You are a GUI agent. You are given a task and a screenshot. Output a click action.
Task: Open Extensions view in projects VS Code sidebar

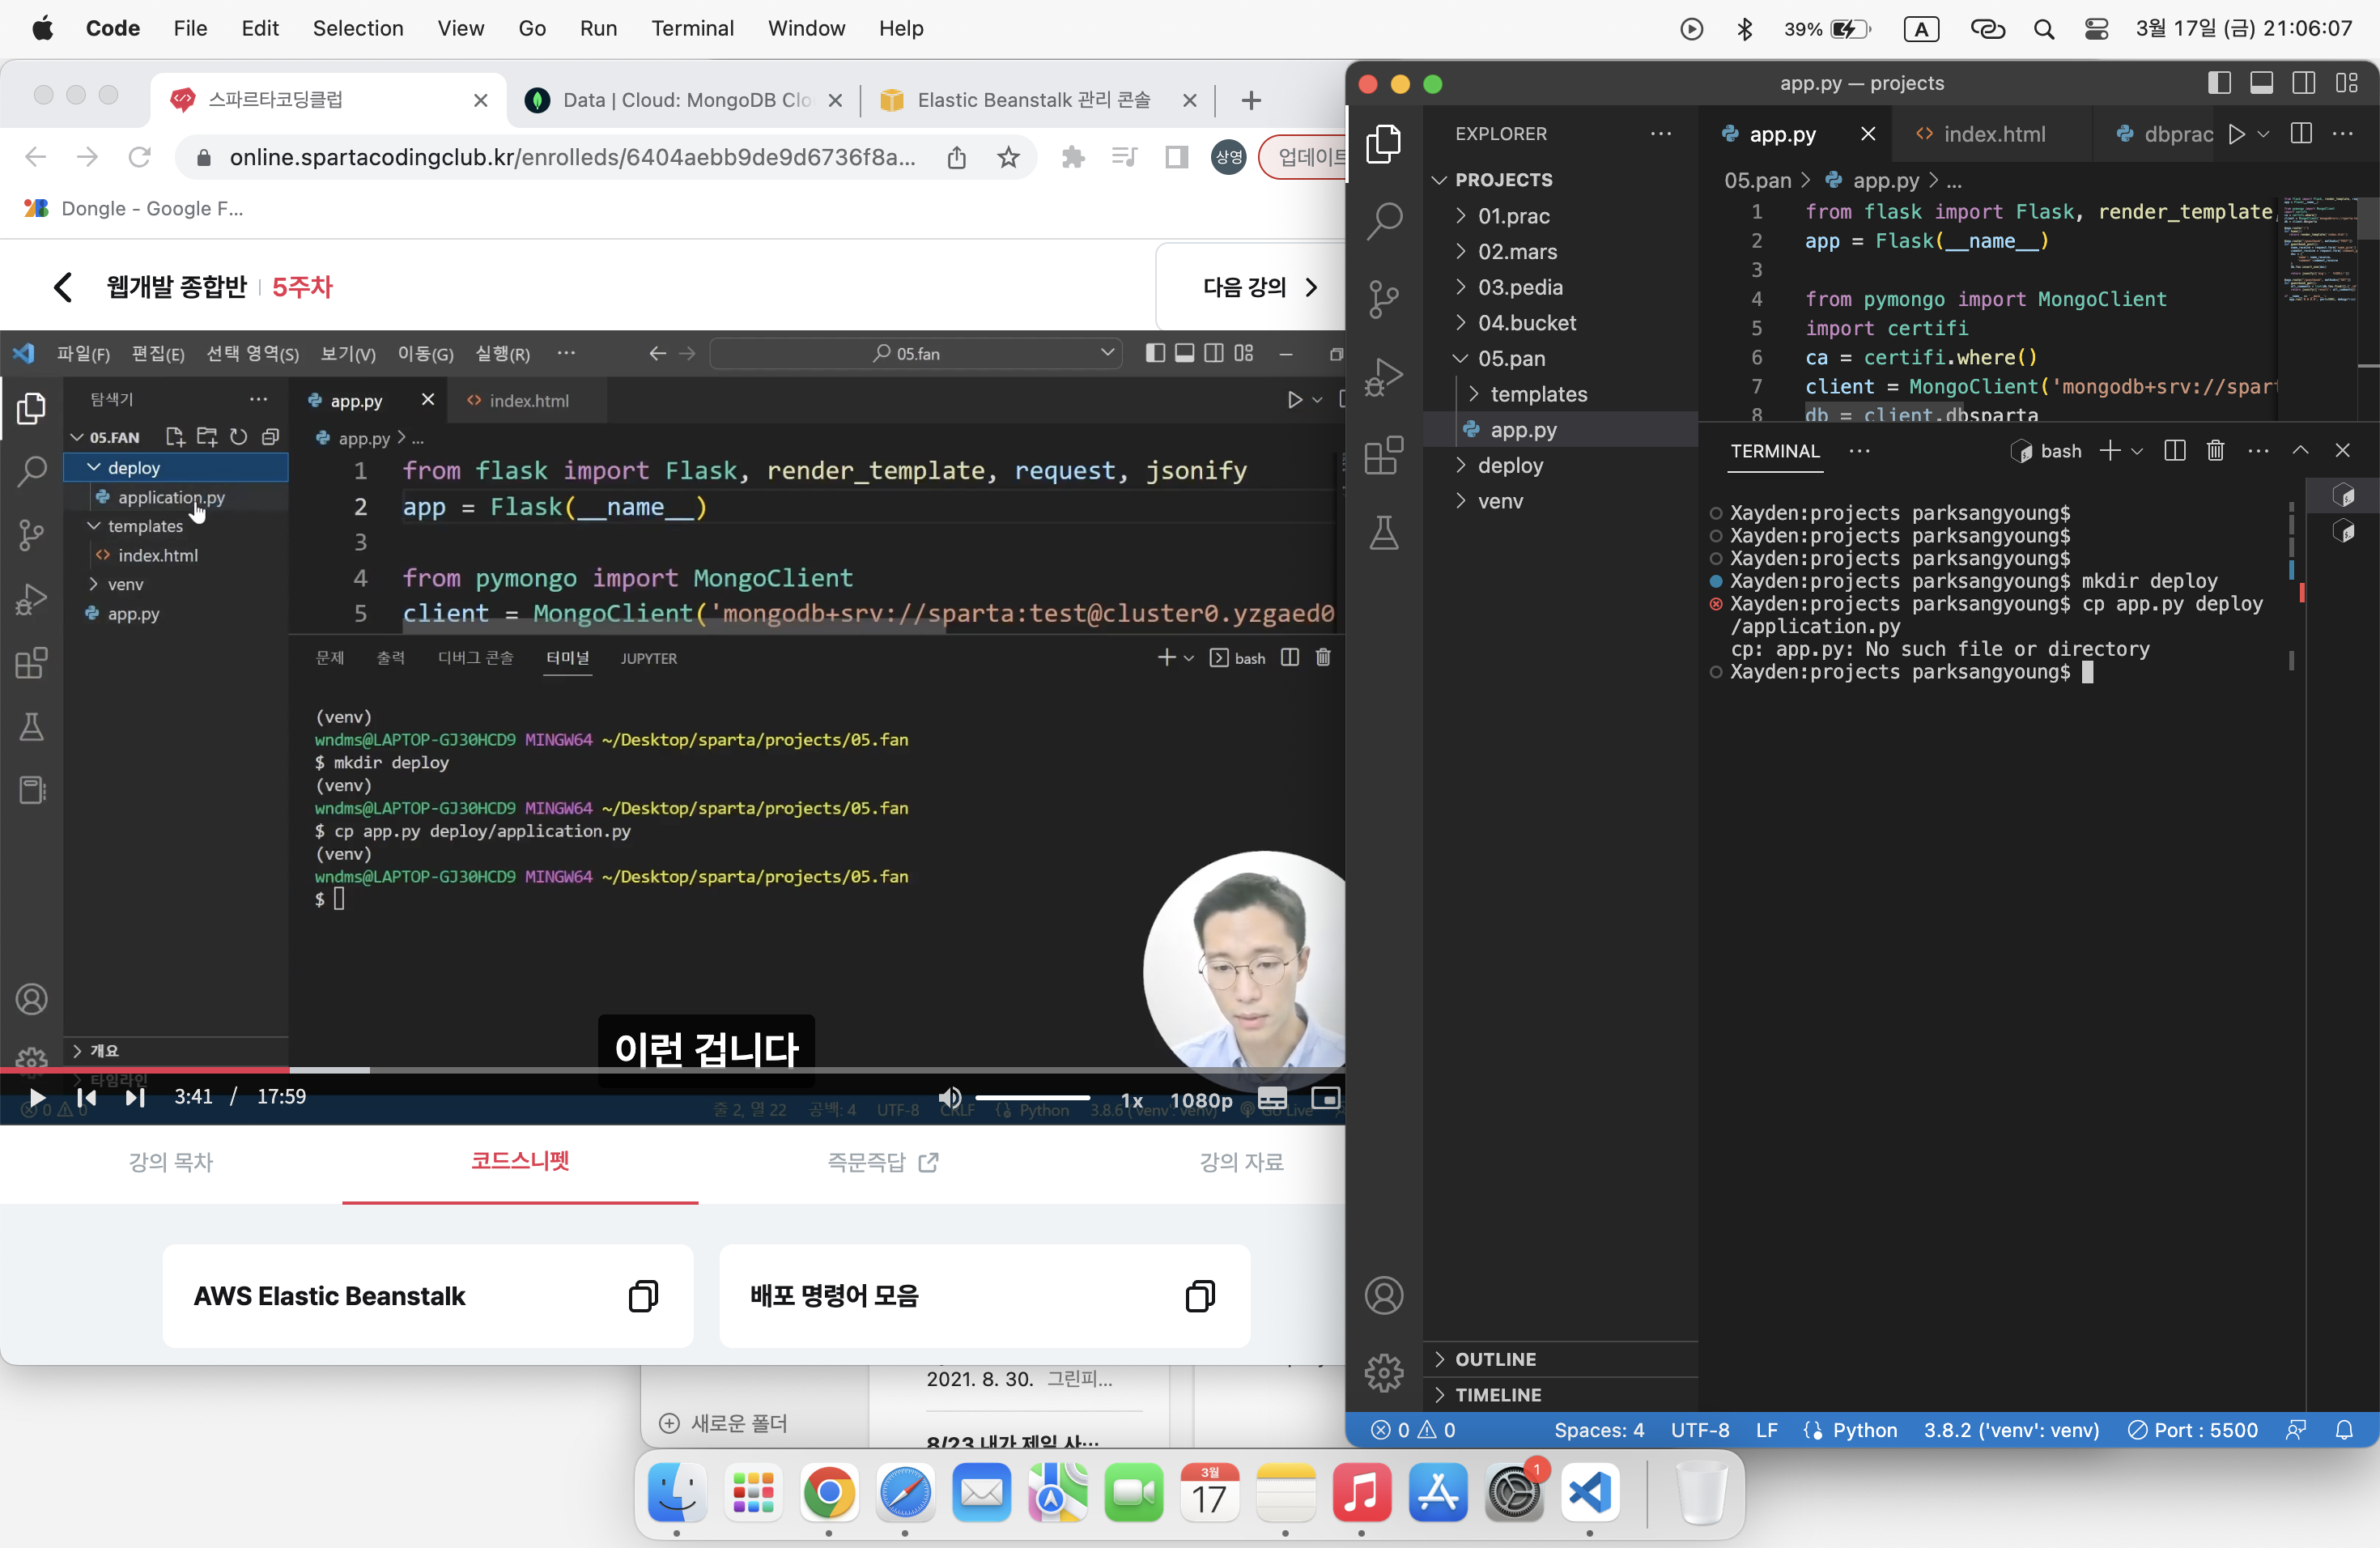click(1384, 456)
